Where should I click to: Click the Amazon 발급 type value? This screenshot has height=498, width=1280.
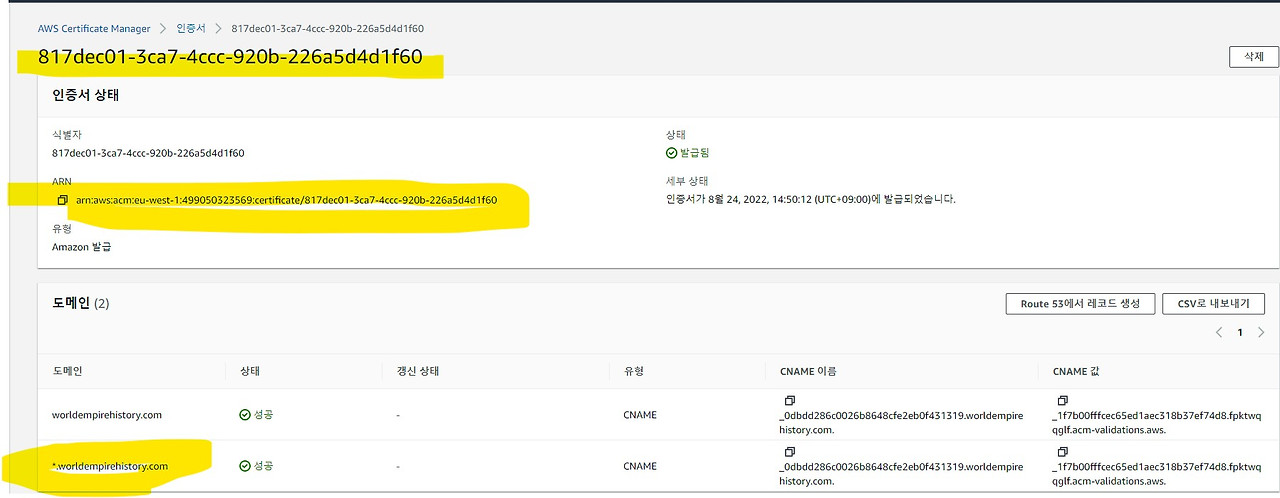click(81, 246)
